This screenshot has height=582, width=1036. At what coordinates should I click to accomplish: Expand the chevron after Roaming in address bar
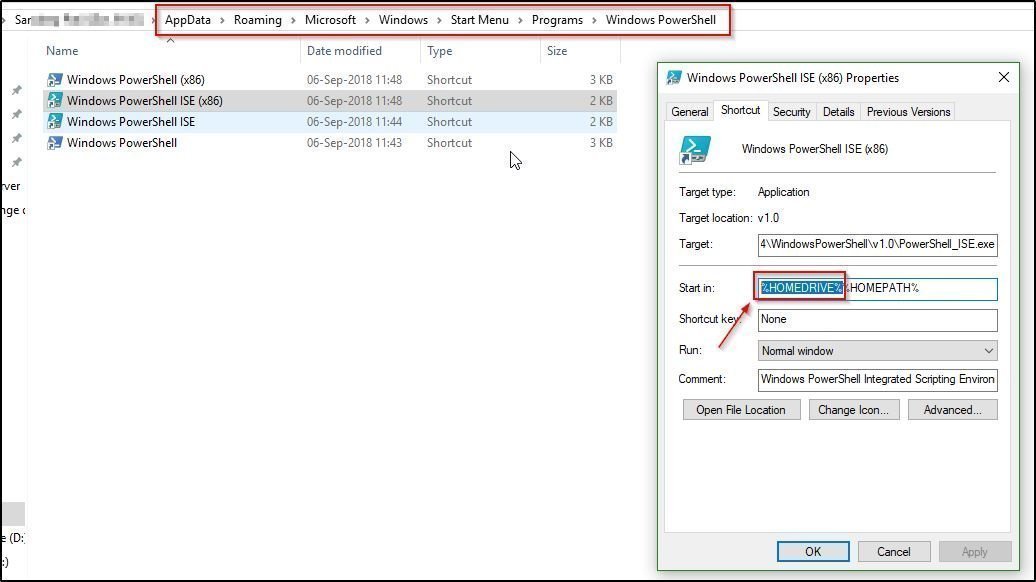click(293, 20)
